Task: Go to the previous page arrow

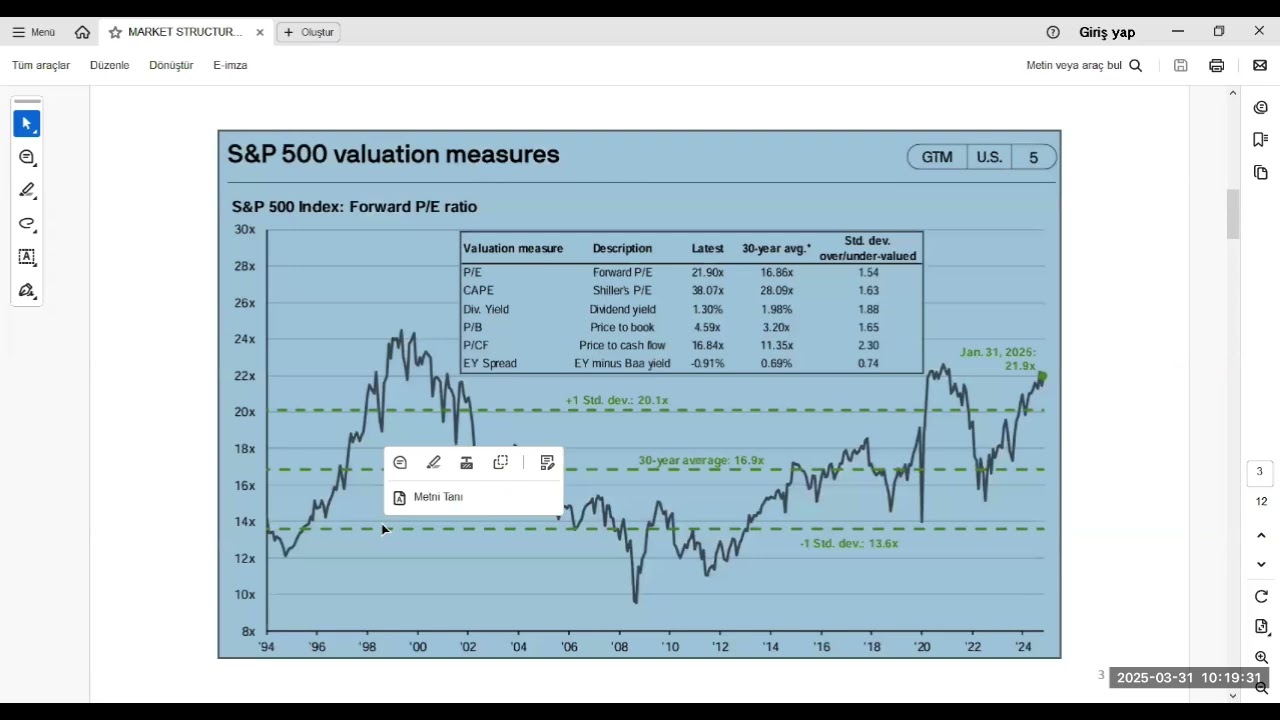Action: [1261, 536]
